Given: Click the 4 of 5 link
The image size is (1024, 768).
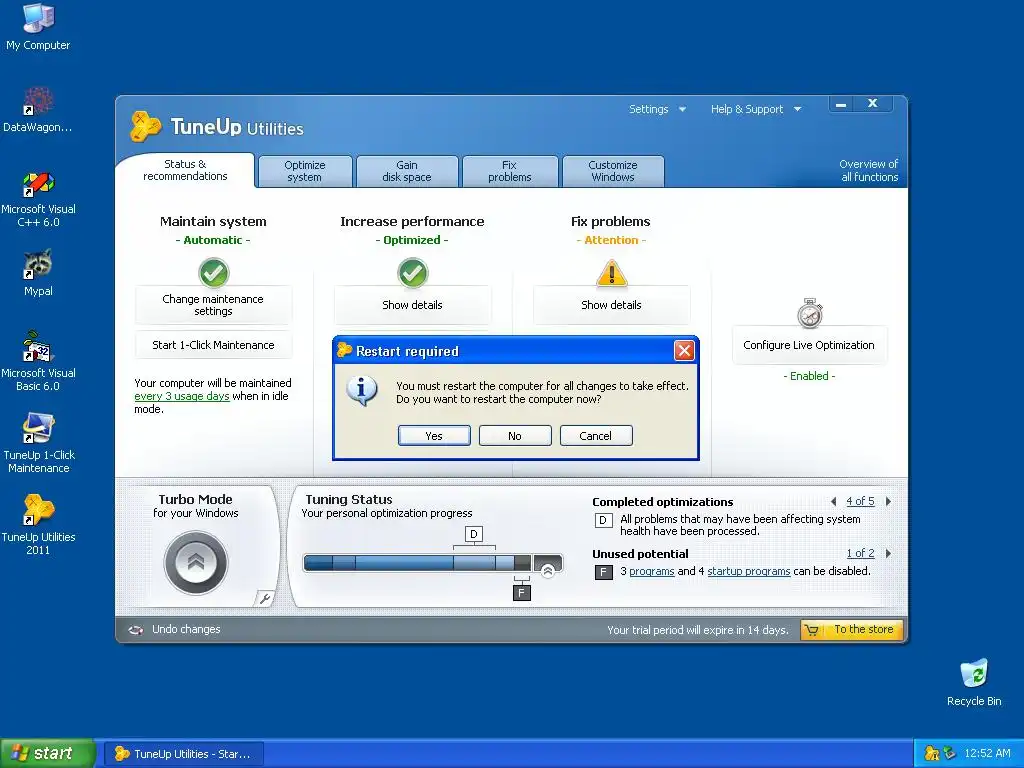Looking at the screenshot, I should coord(860,502).
